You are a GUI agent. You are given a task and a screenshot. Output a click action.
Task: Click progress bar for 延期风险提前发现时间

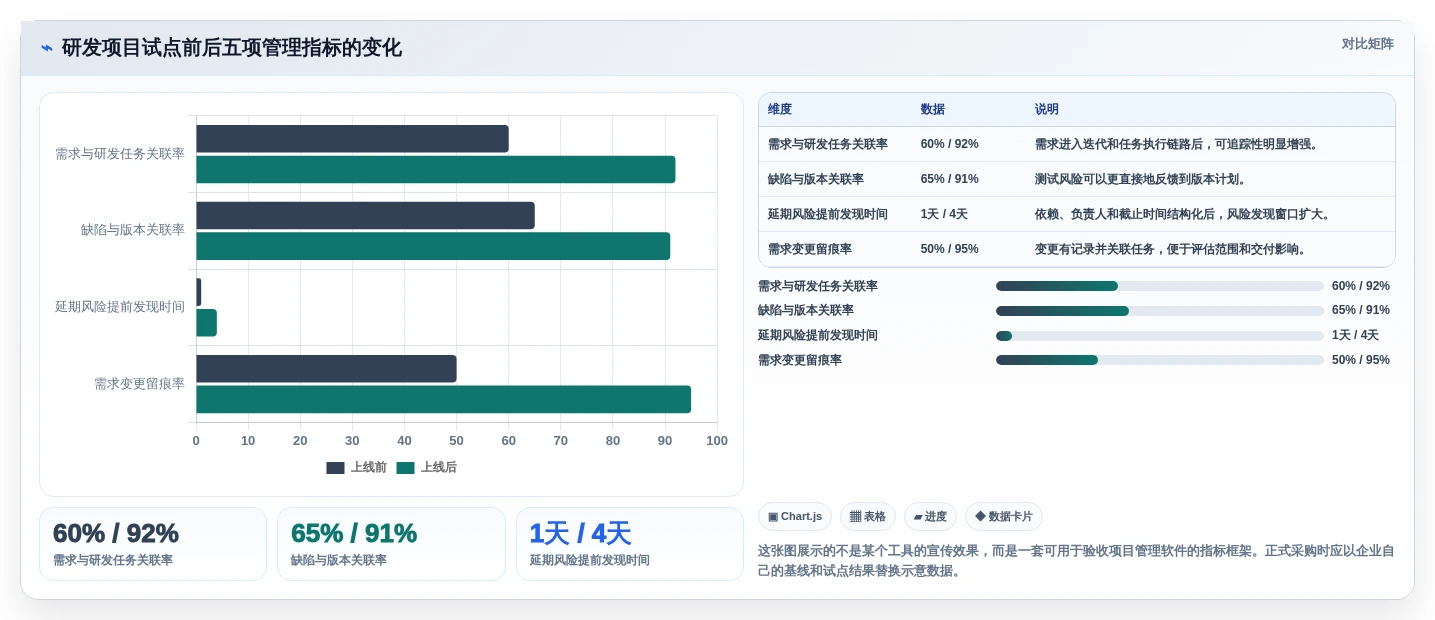1160,336
